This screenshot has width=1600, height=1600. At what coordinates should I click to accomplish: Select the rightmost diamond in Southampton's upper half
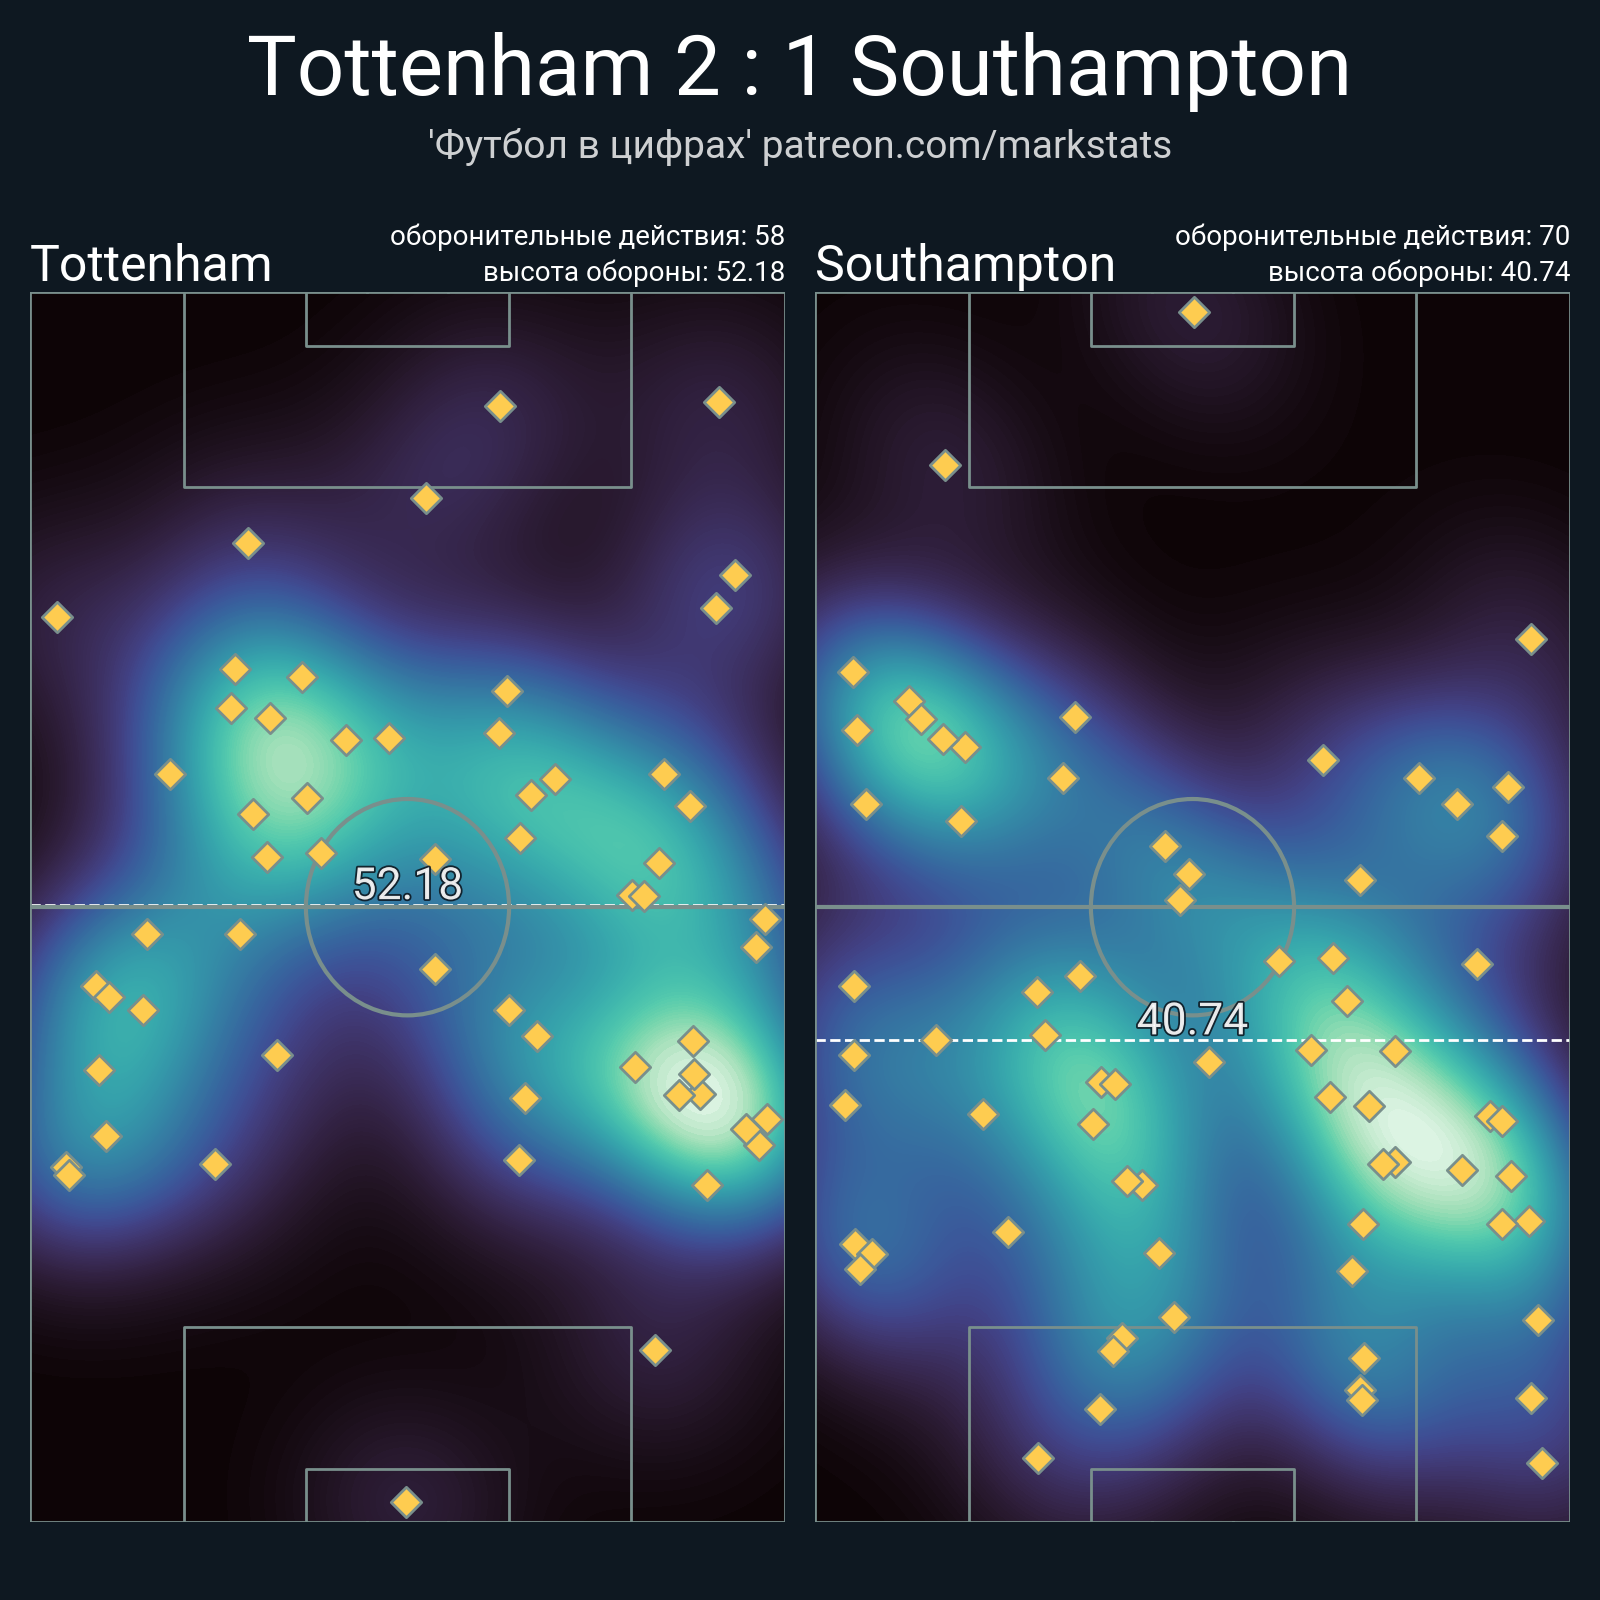point(1531,639)
